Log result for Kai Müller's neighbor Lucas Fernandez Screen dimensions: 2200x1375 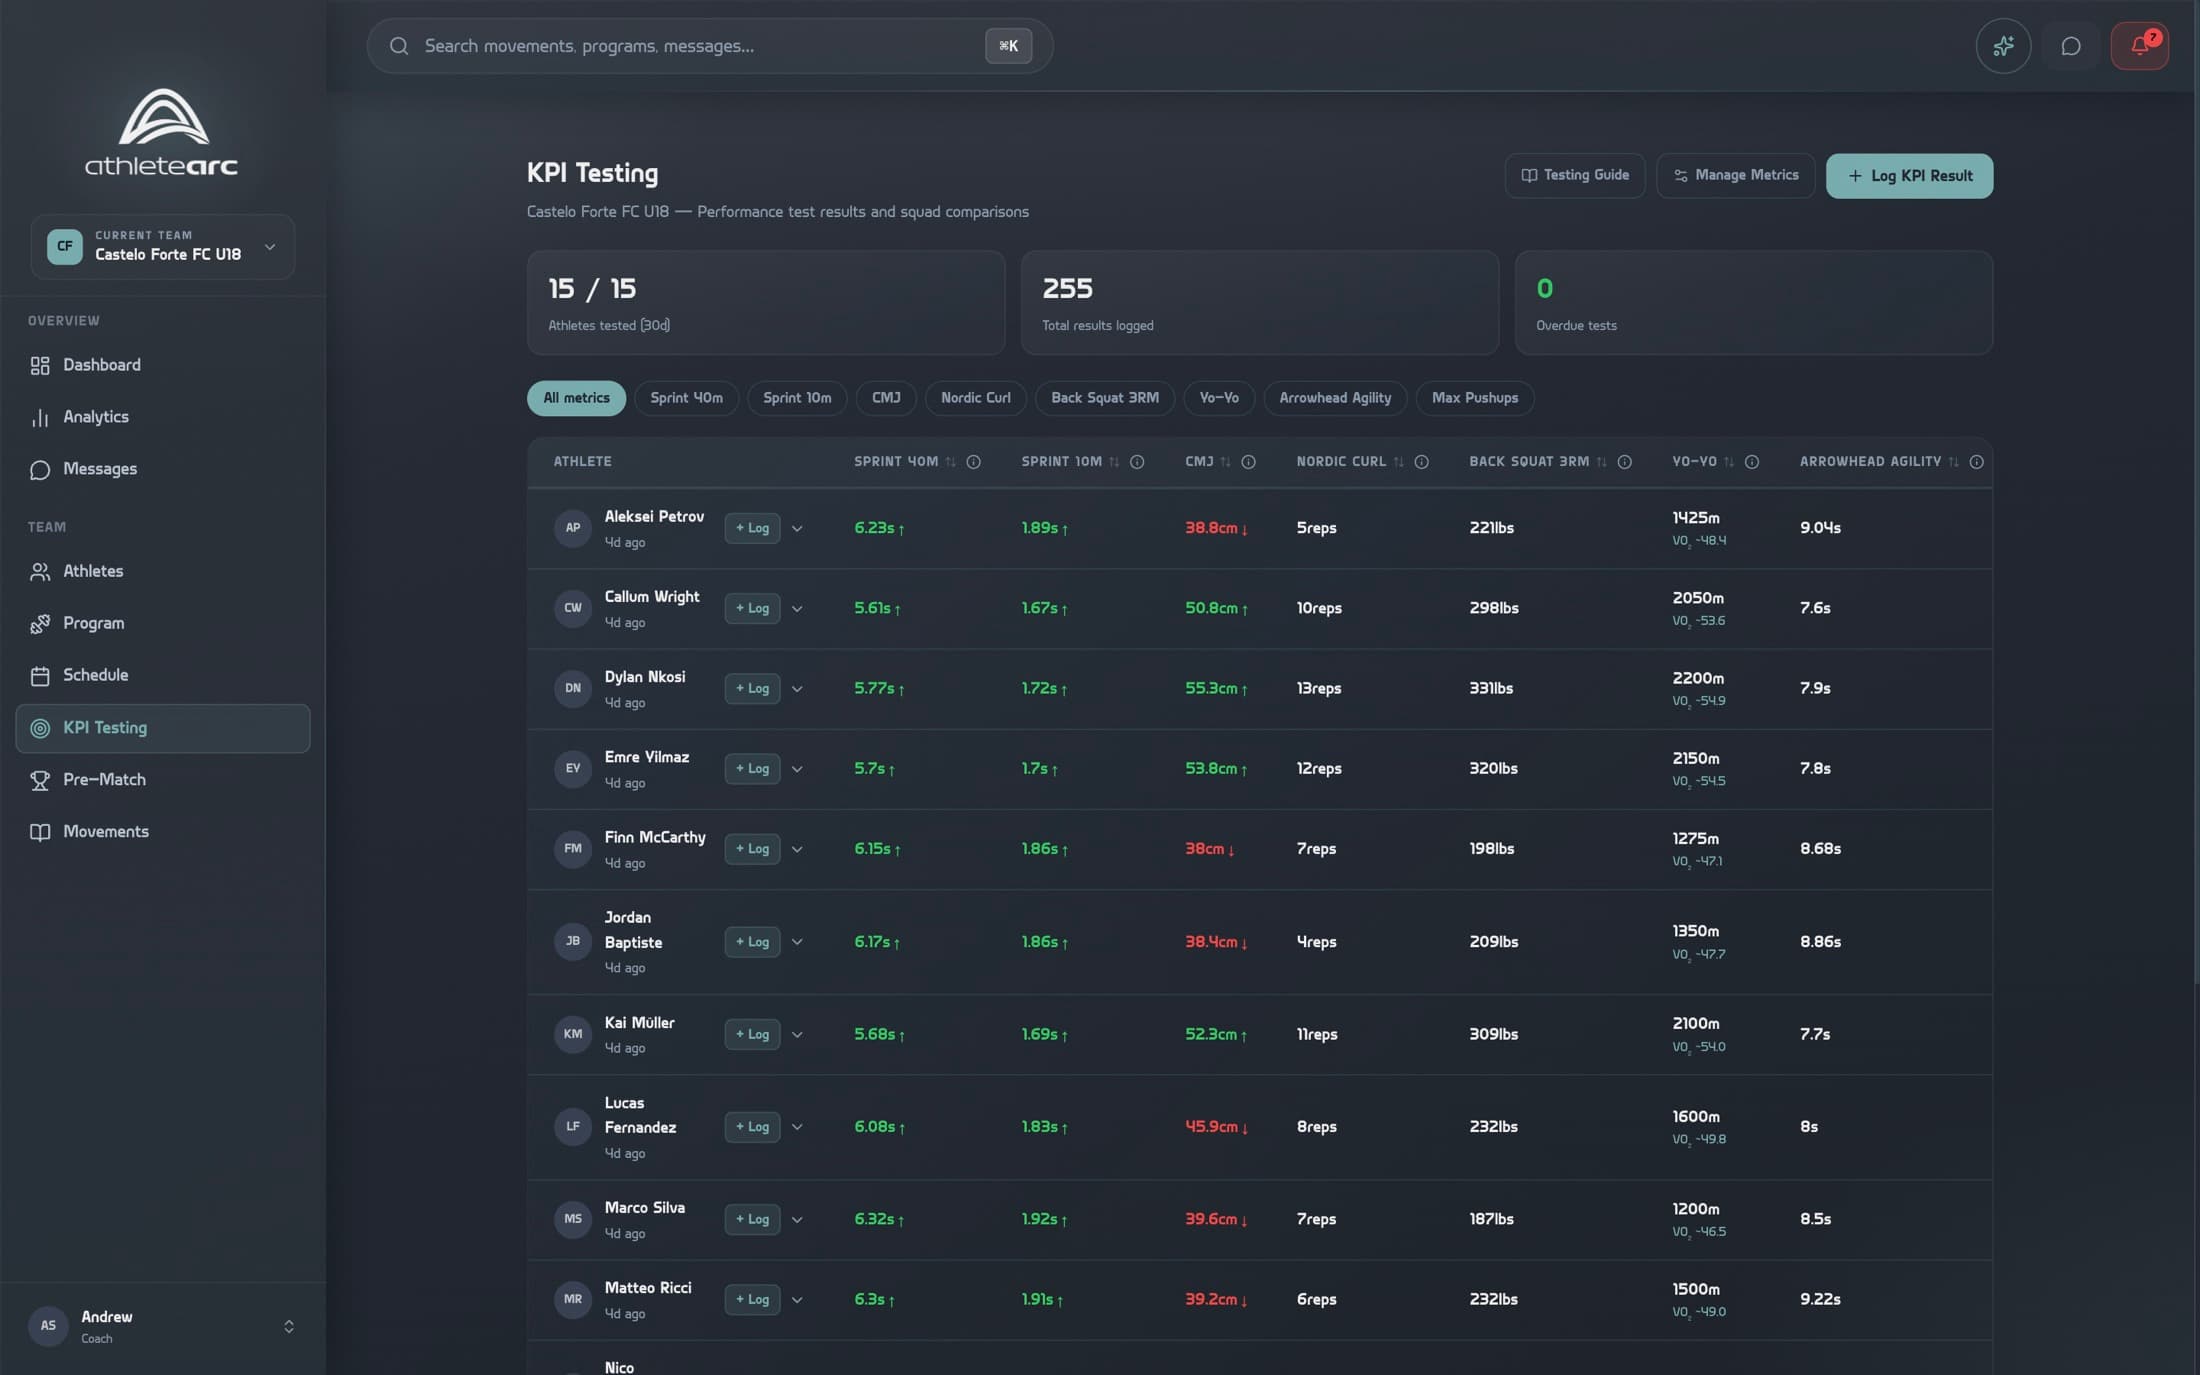pos(752,1127)
